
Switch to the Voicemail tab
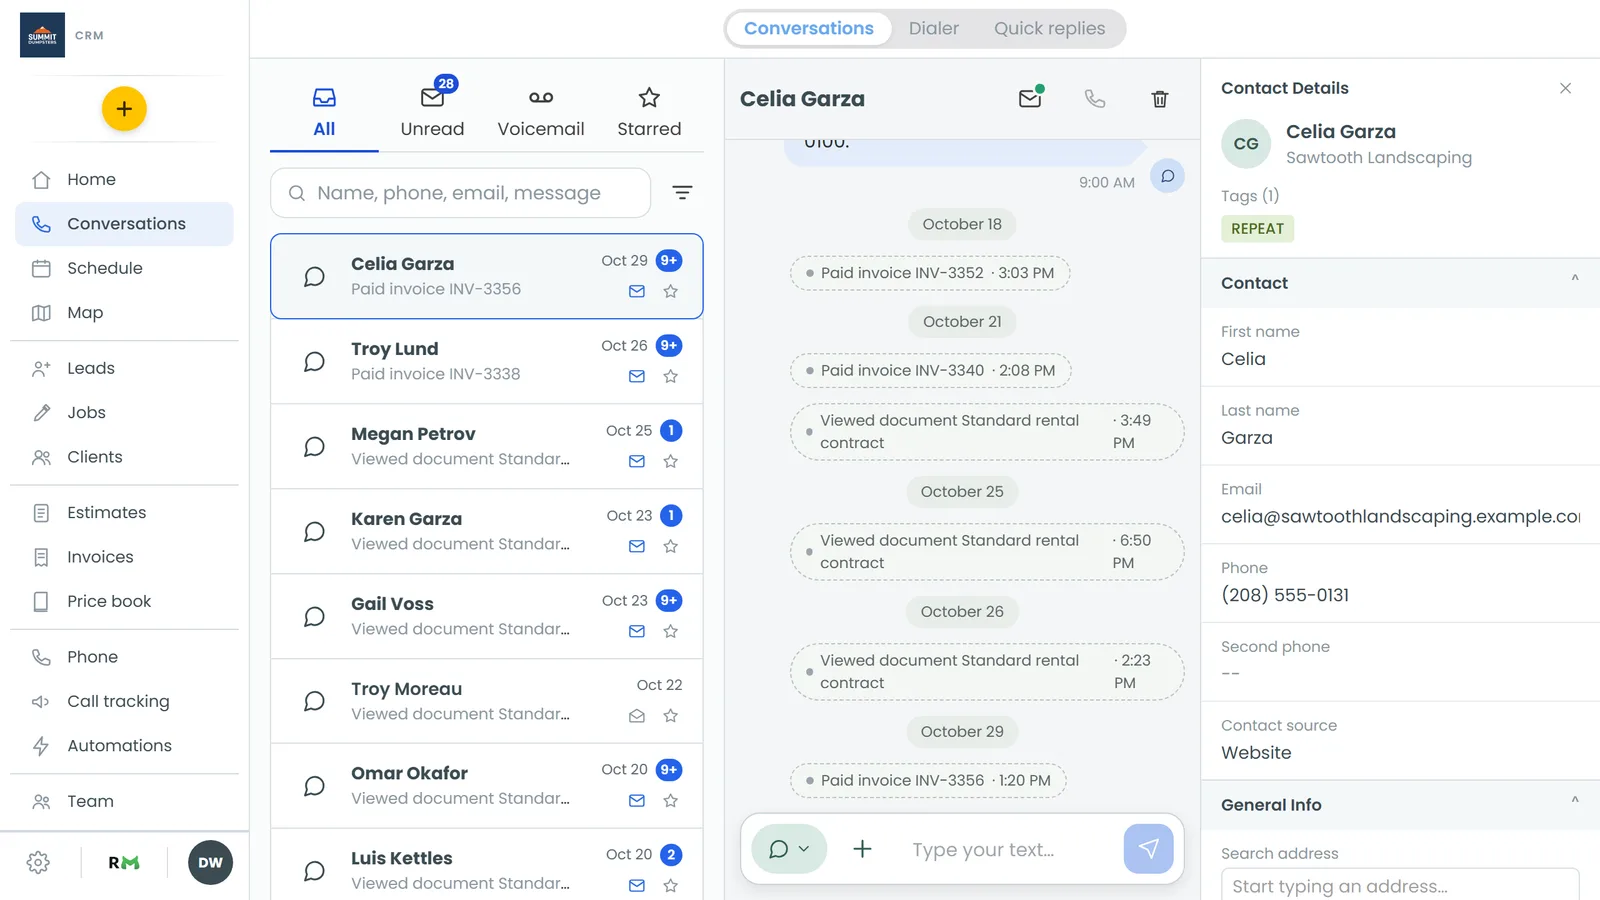point(541,111)
